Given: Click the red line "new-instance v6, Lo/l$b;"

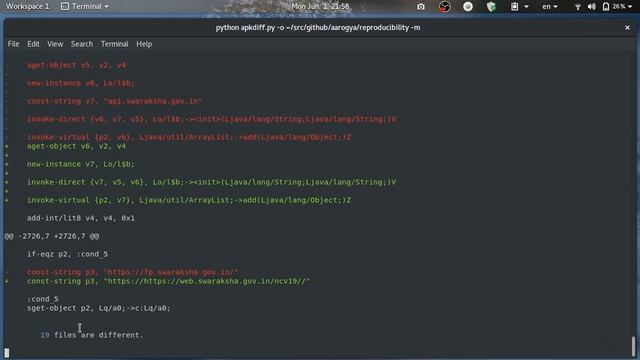Looking at the screenshot, I should (81, 83).
